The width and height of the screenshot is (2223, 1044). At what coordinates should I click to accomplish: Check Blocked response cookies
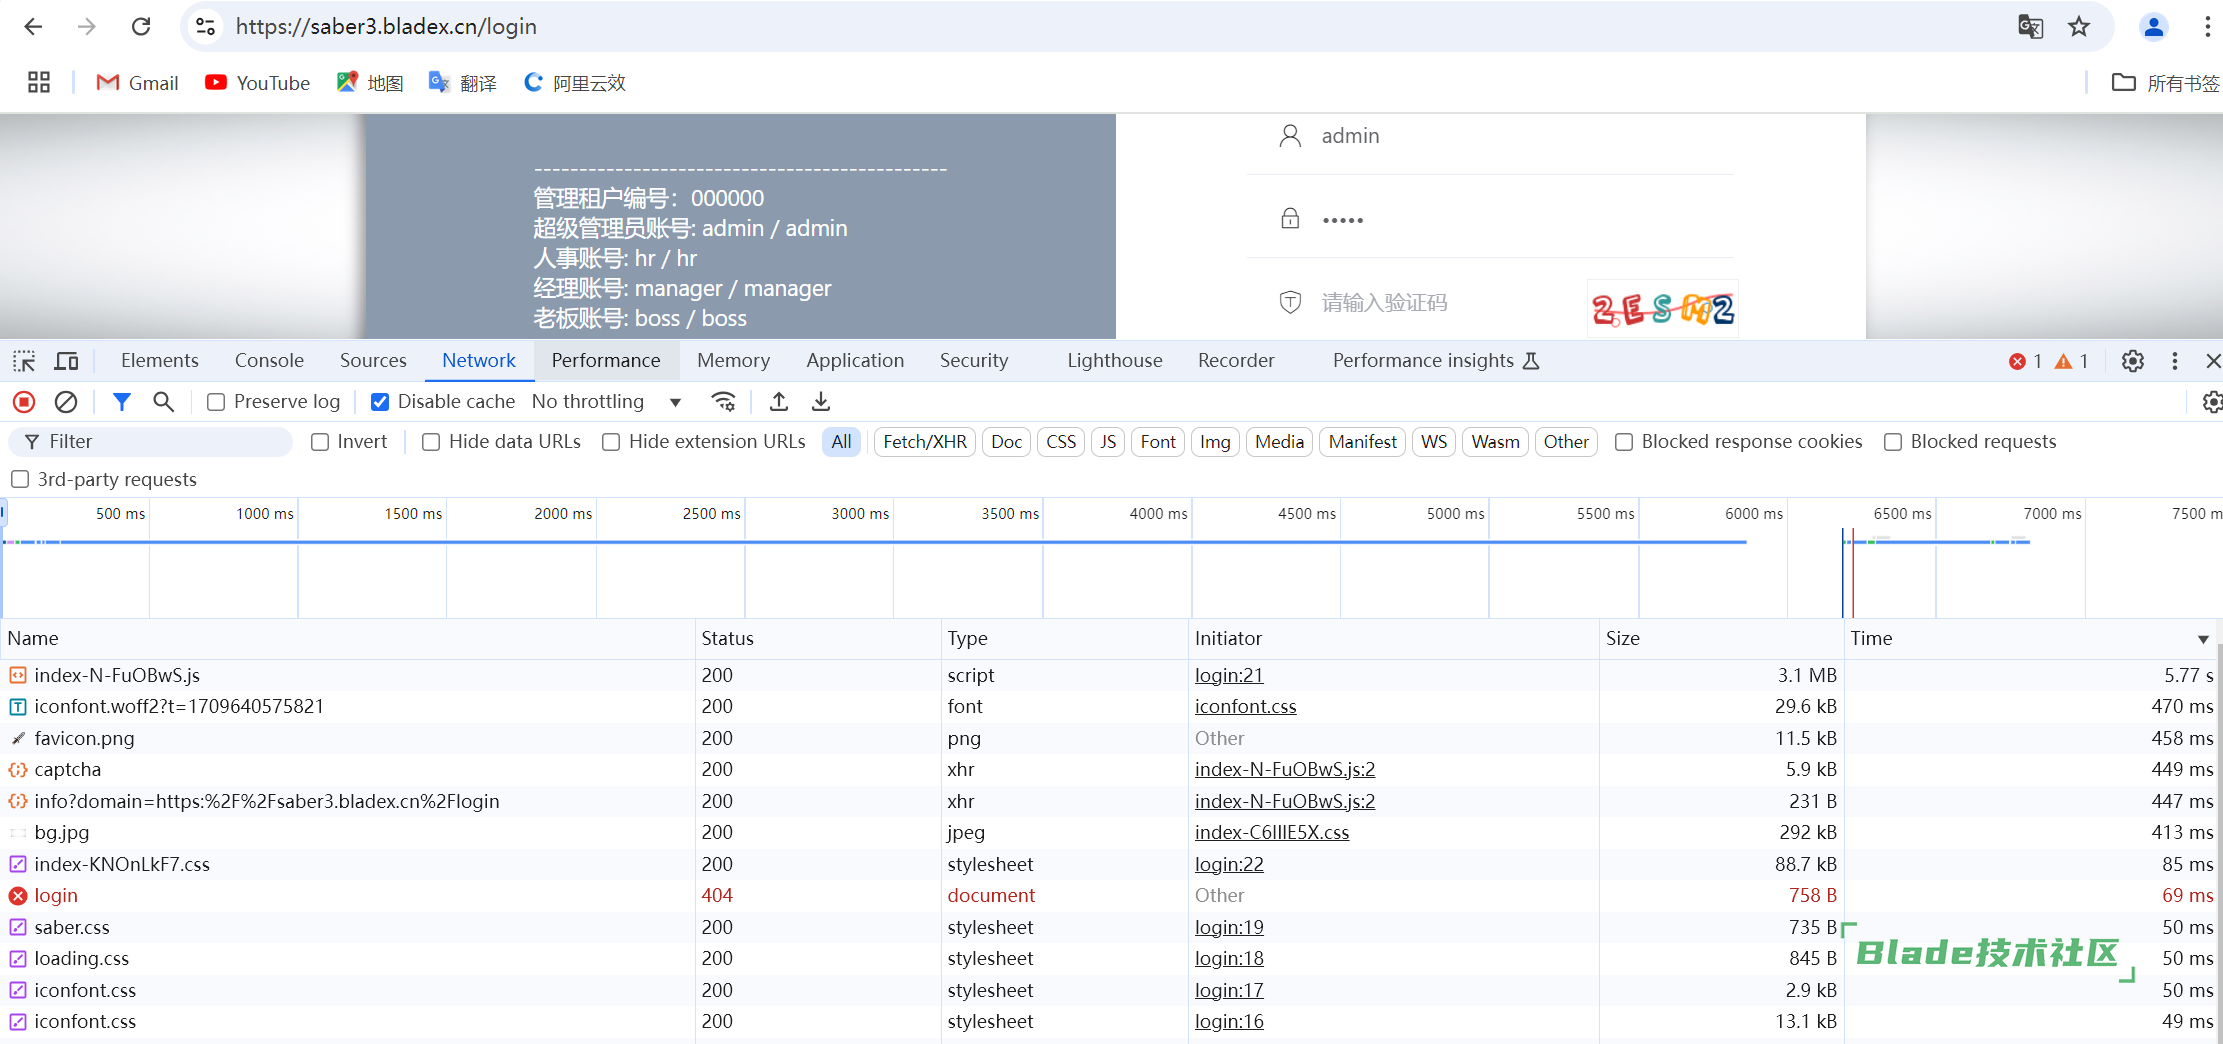pyautogui.click(x=1624, y=442)
